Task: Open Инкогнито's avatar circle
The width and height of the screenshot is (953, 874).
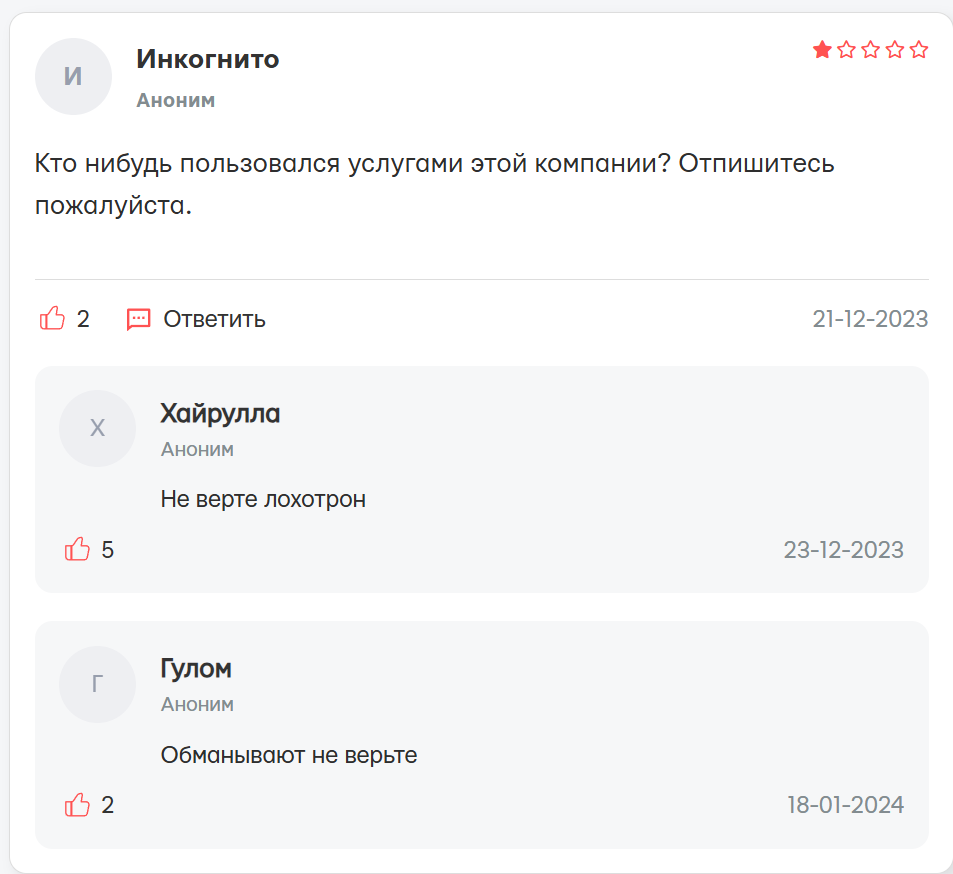Action: coord(73,76)
